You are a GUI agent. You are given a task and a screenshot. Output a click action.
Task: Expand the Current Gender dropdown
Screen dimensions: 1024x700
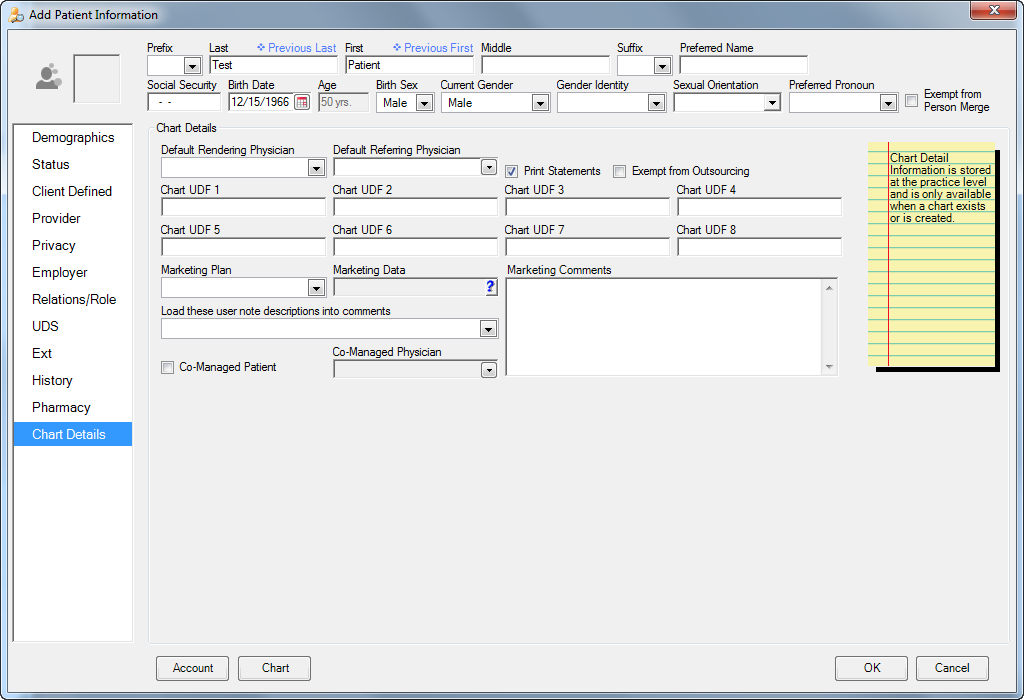coord(540,103)
